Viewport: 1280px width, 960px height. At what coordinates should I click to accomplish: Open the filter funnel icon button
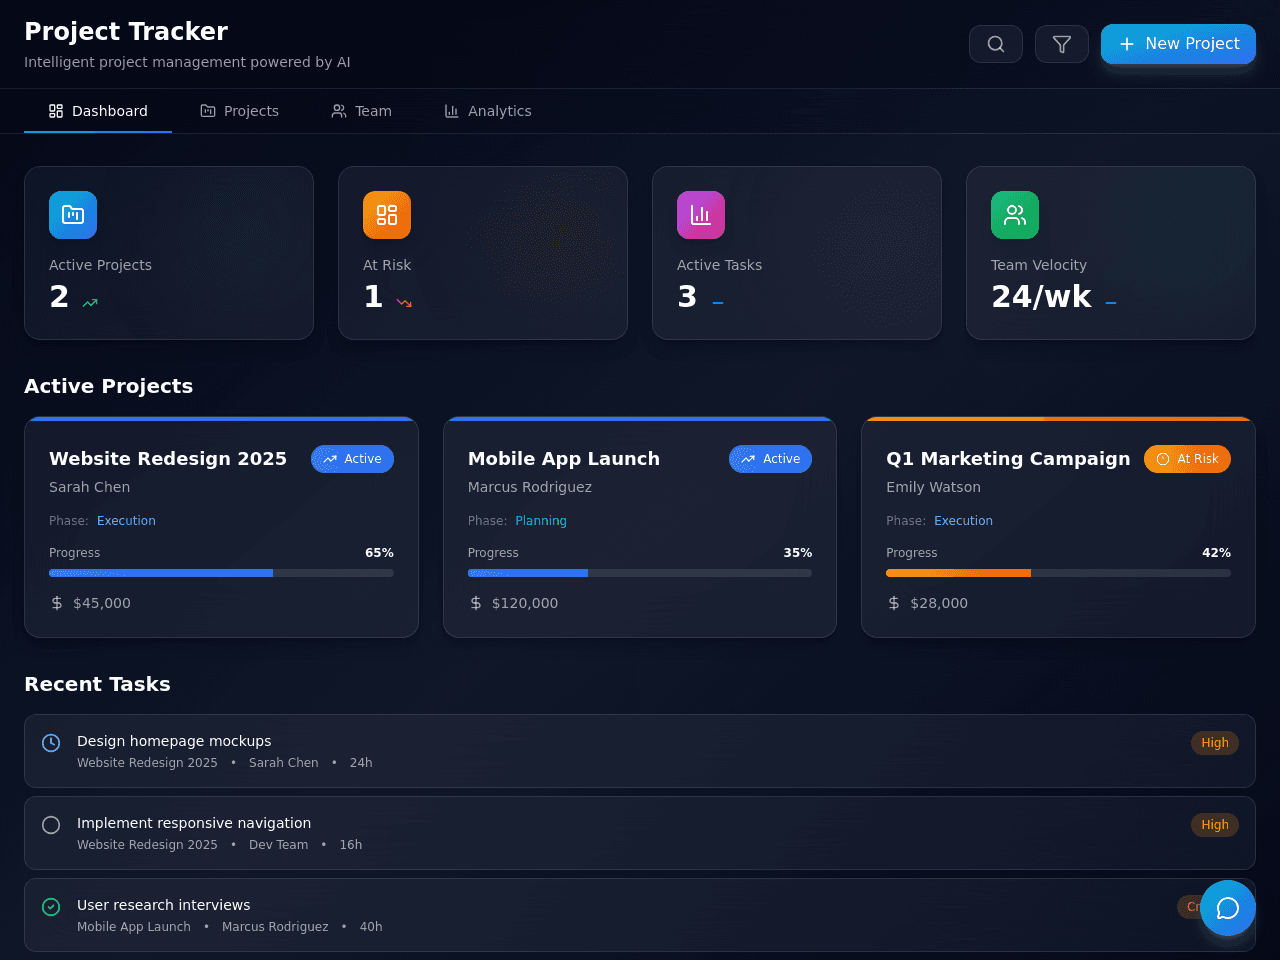pyautogui.click(x=1062, y=44)
